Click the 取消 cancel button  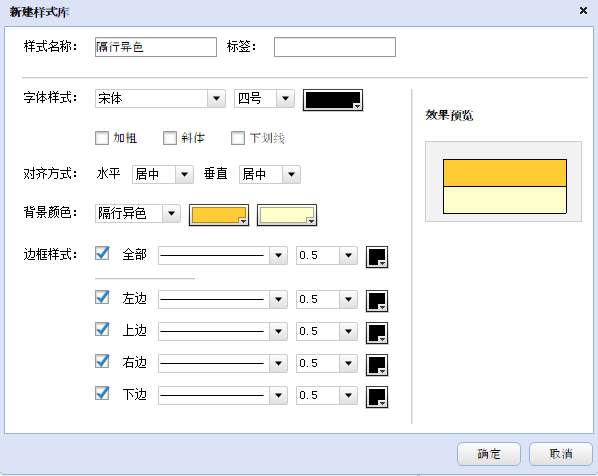coord(561,454)
